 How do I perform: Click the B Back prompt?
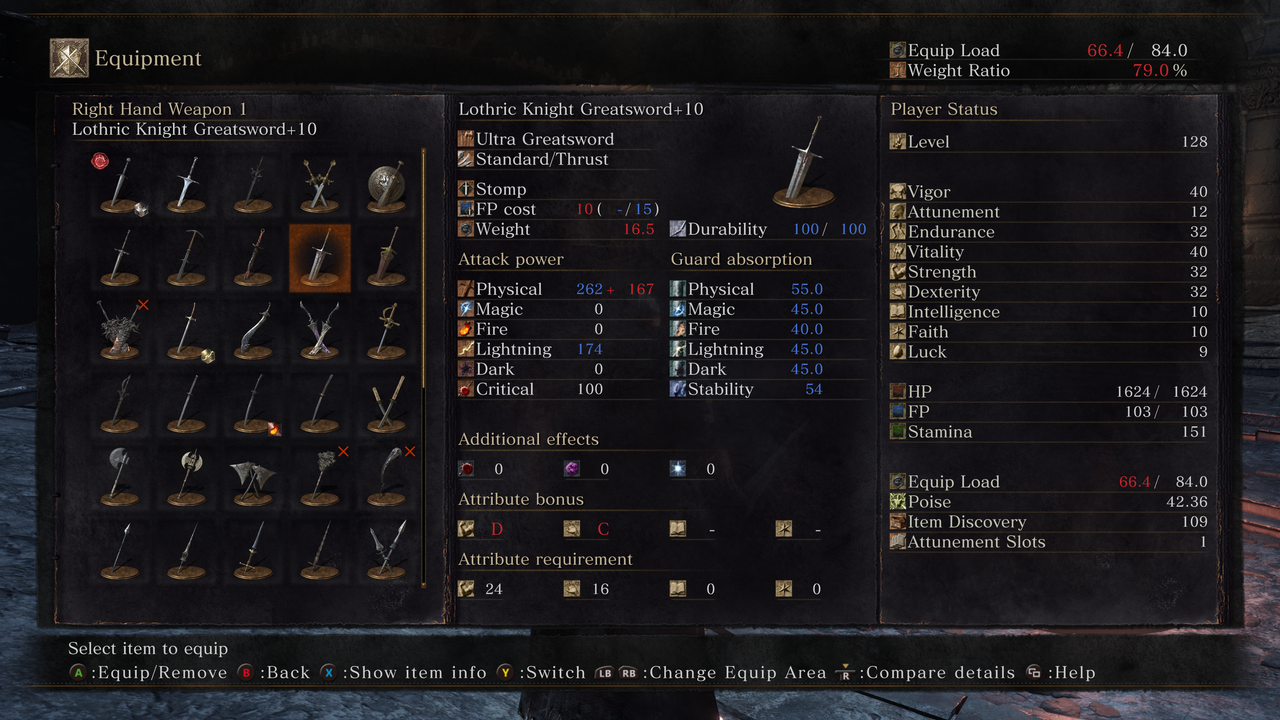[x=274, y=673]
